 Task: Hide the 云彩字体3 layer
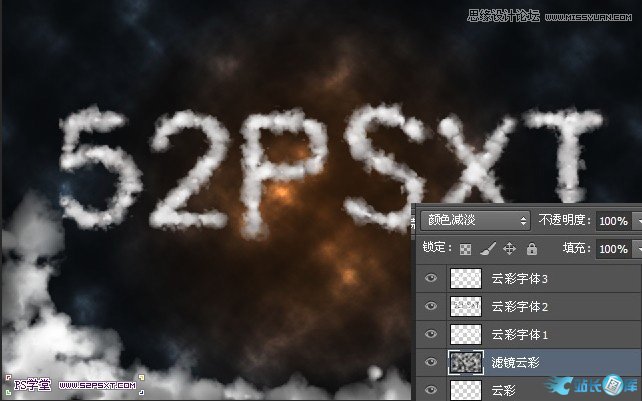(x=431, y=279)
